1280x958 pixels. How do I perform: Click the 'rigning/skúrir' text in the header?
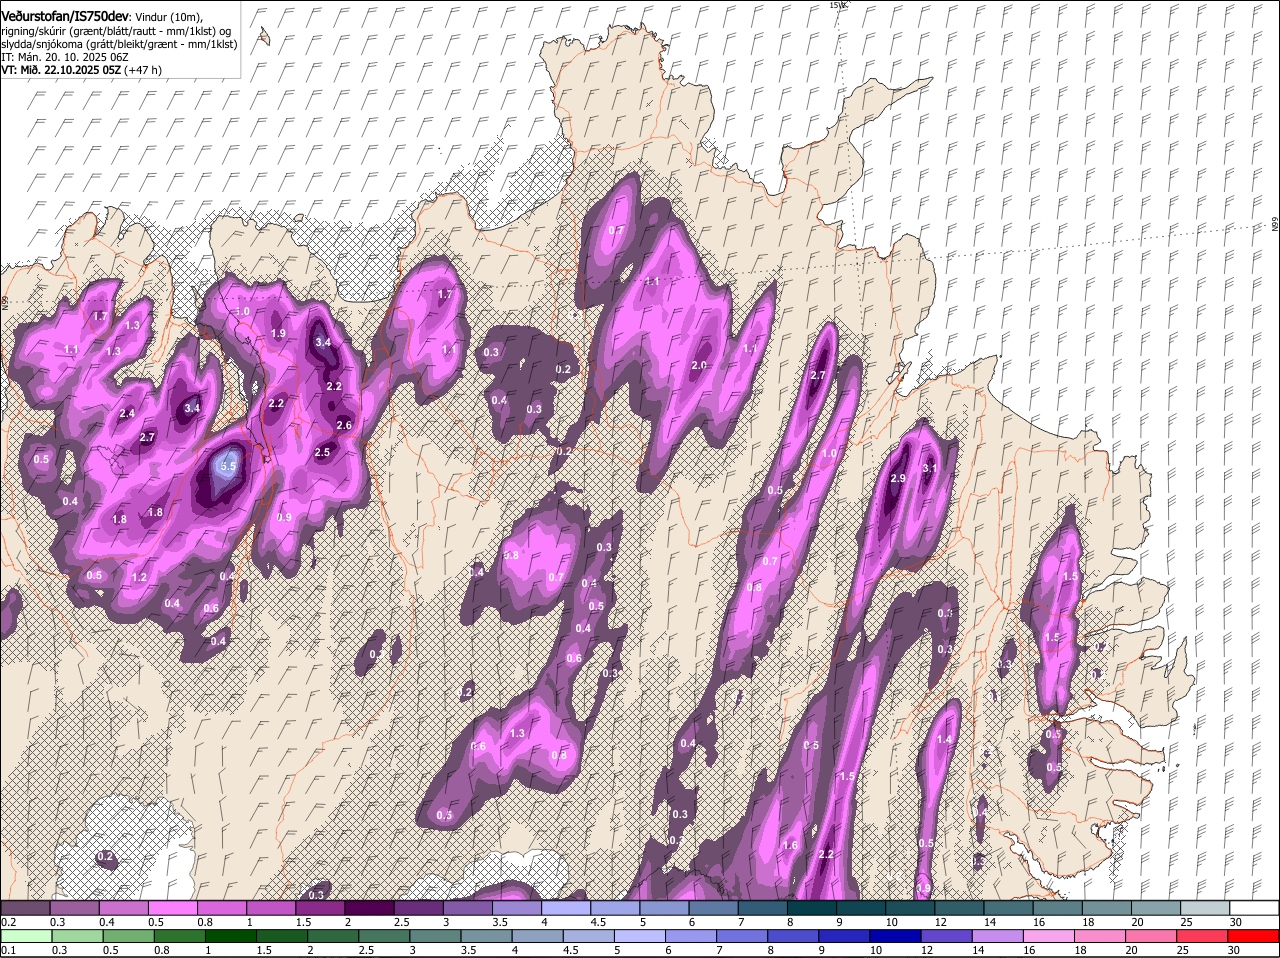pyautogui.click(x=33, y=31)
